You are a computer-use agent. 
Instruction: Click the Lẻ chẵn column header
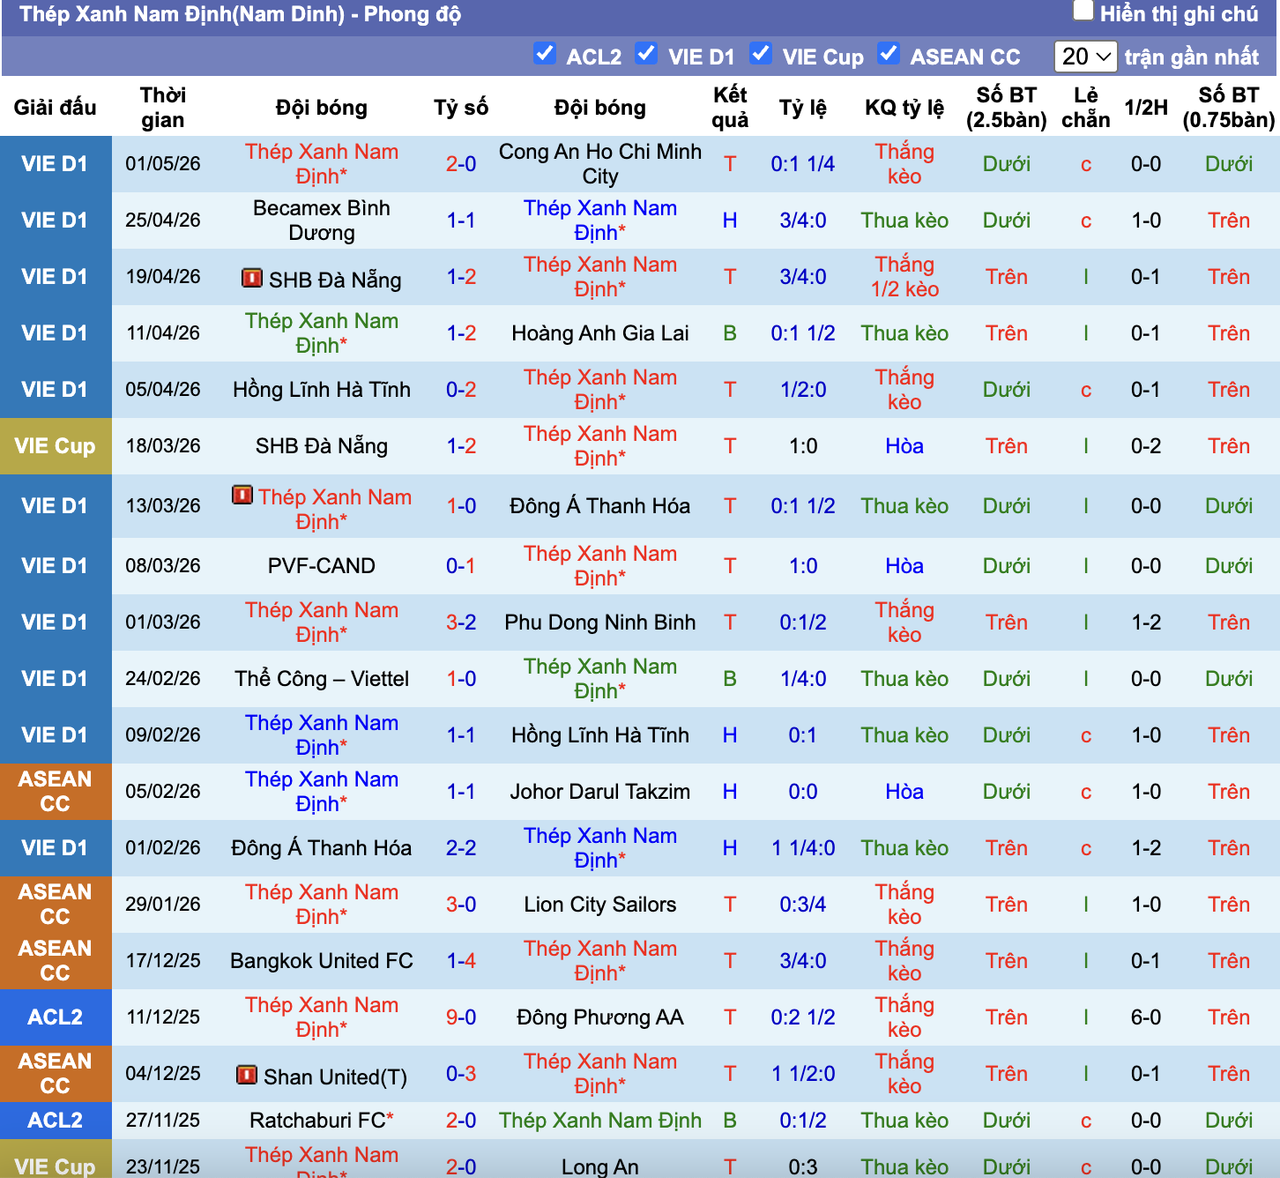[1086, 107]
